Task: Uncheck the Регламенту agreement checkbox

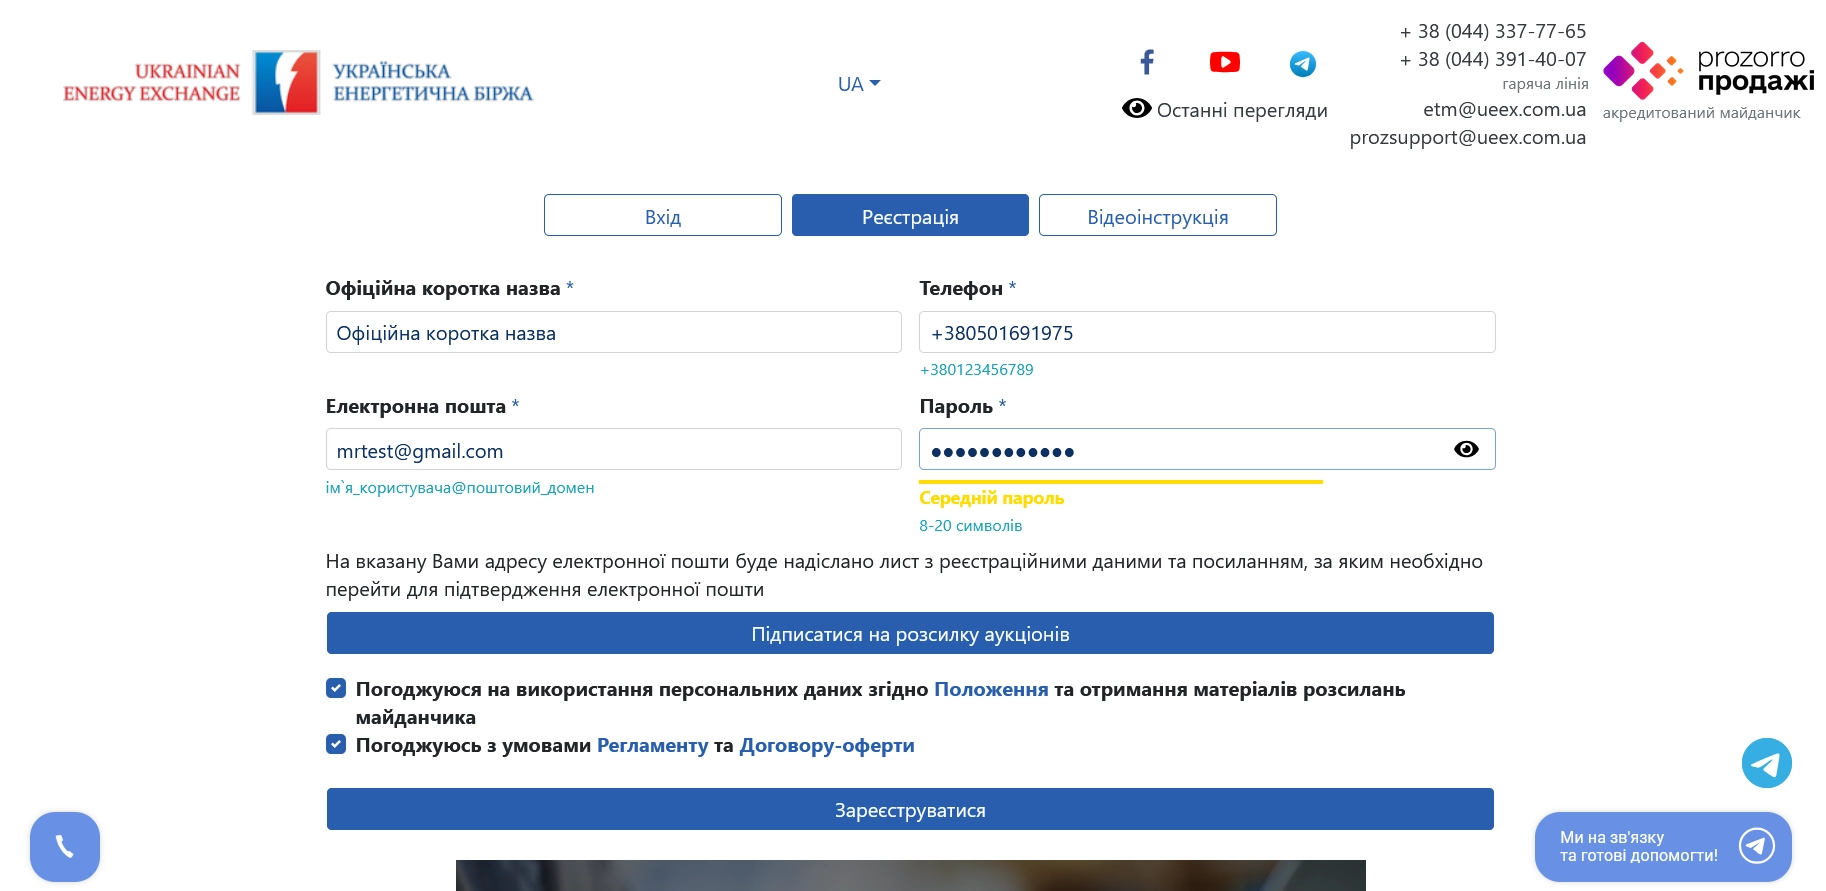Action: (x=336, y=744)
